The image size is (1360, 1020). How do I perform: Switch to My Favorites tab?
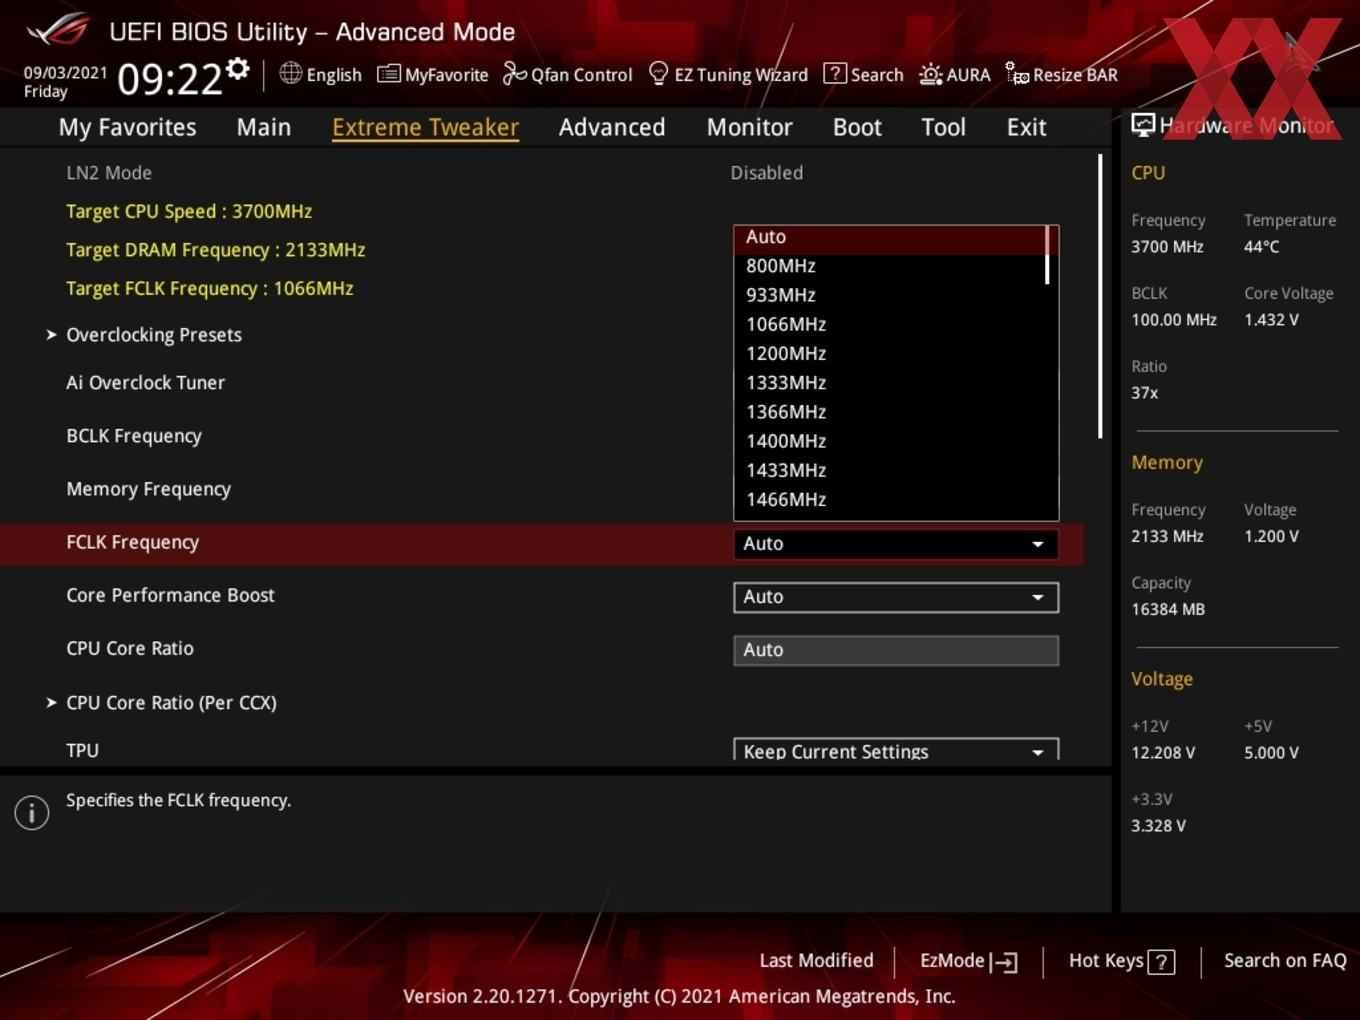point(127,127)
